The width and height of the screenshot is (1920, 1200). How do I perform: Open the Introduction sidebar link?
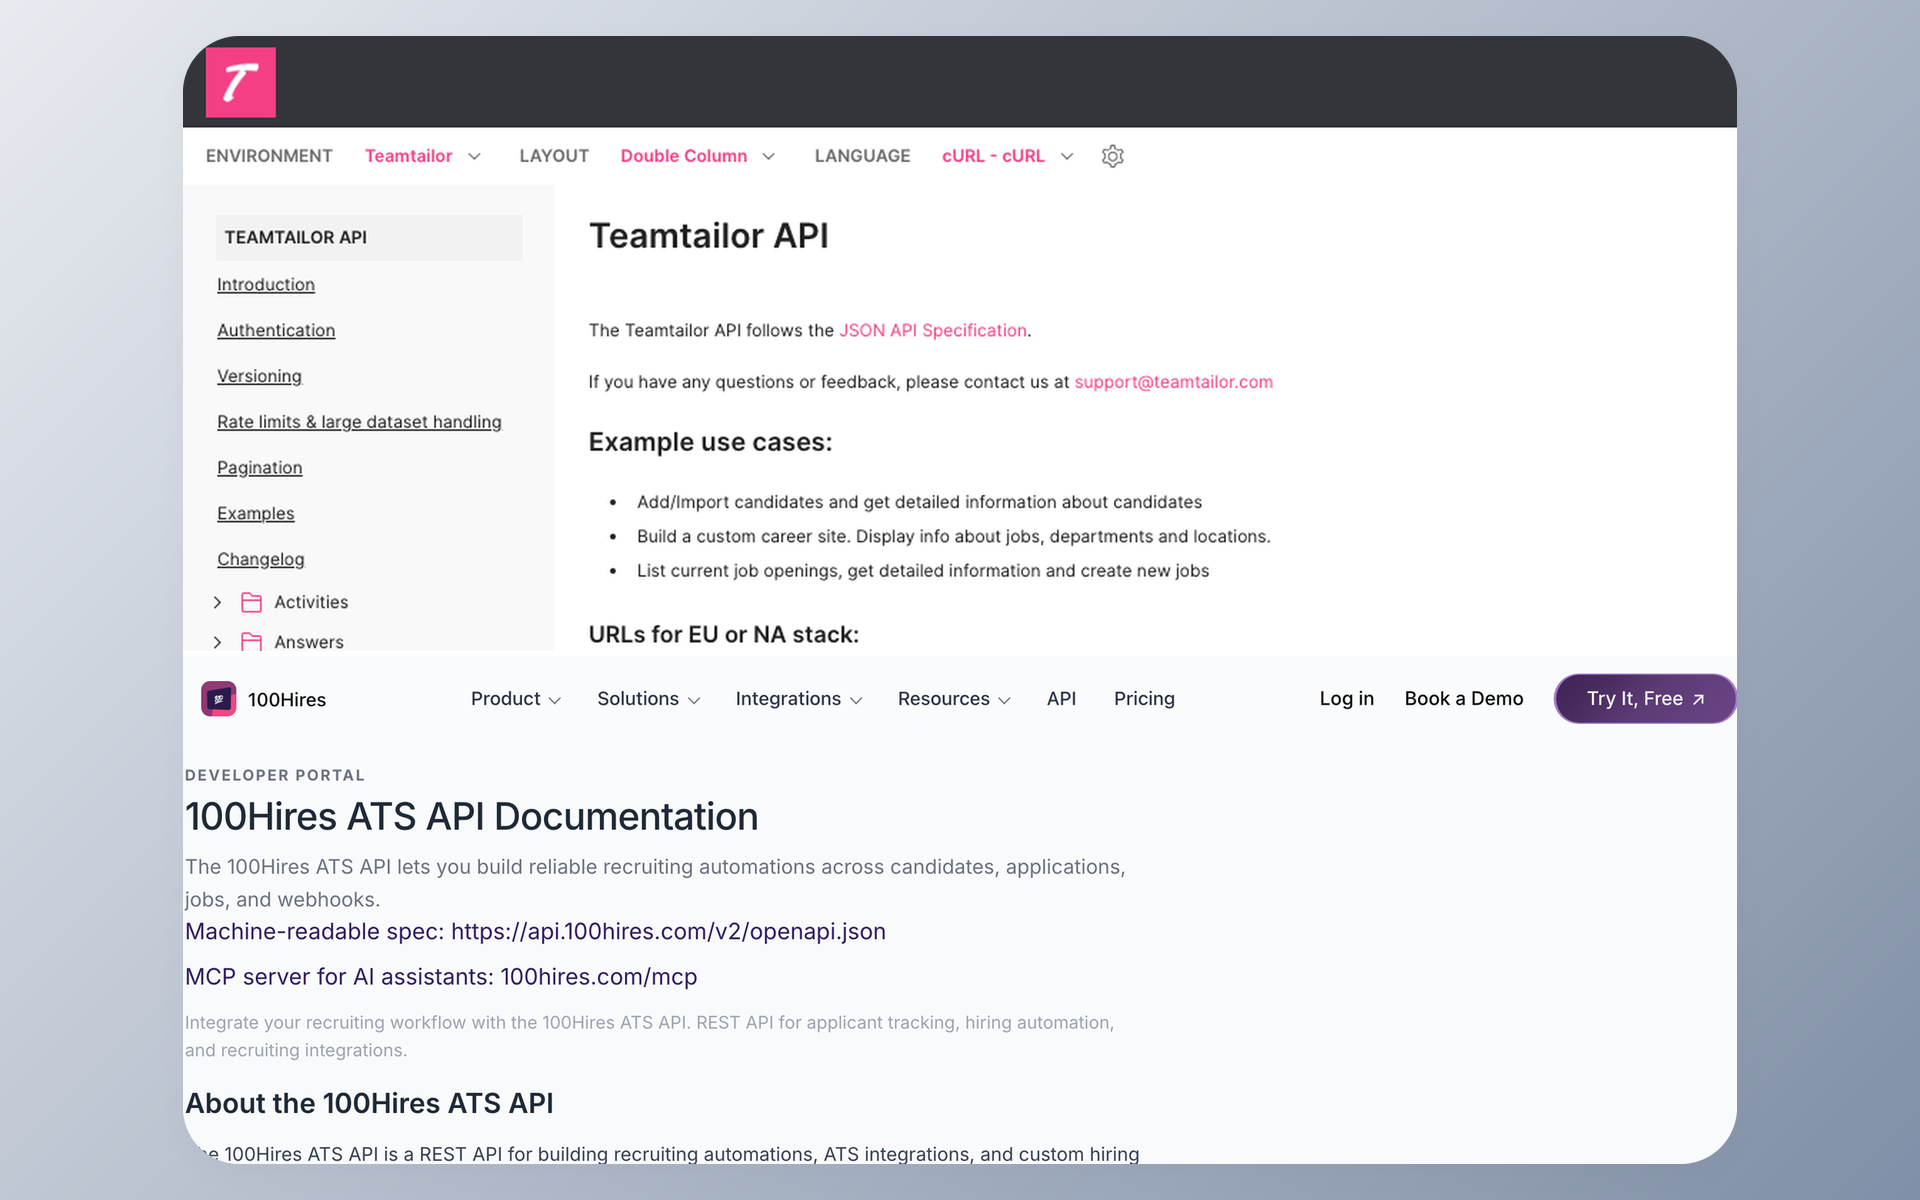[266, 285]
